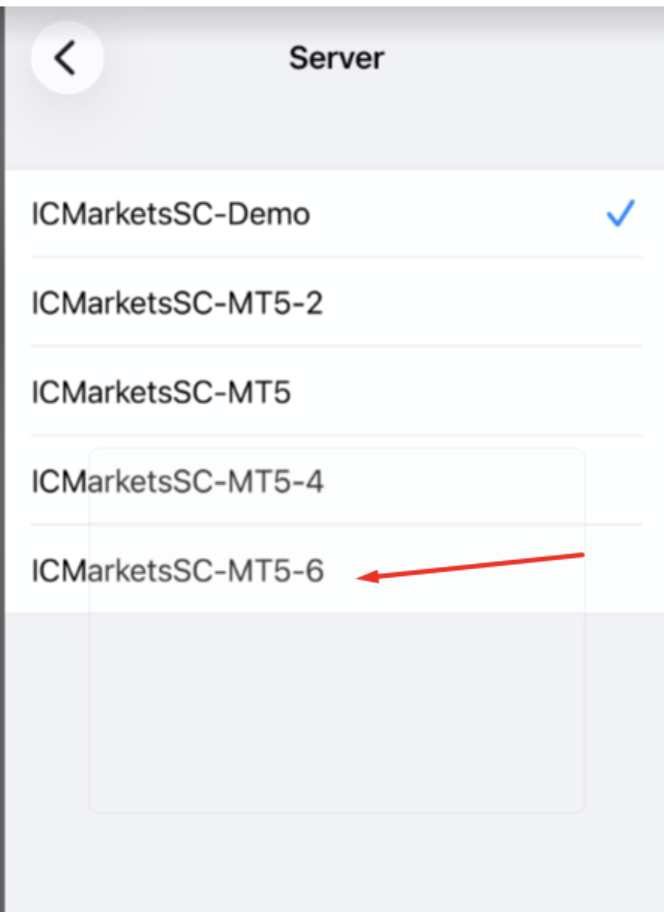664x912 pixels.
Task: Click the red arrow's pointed tip
Action: [360, 577]
